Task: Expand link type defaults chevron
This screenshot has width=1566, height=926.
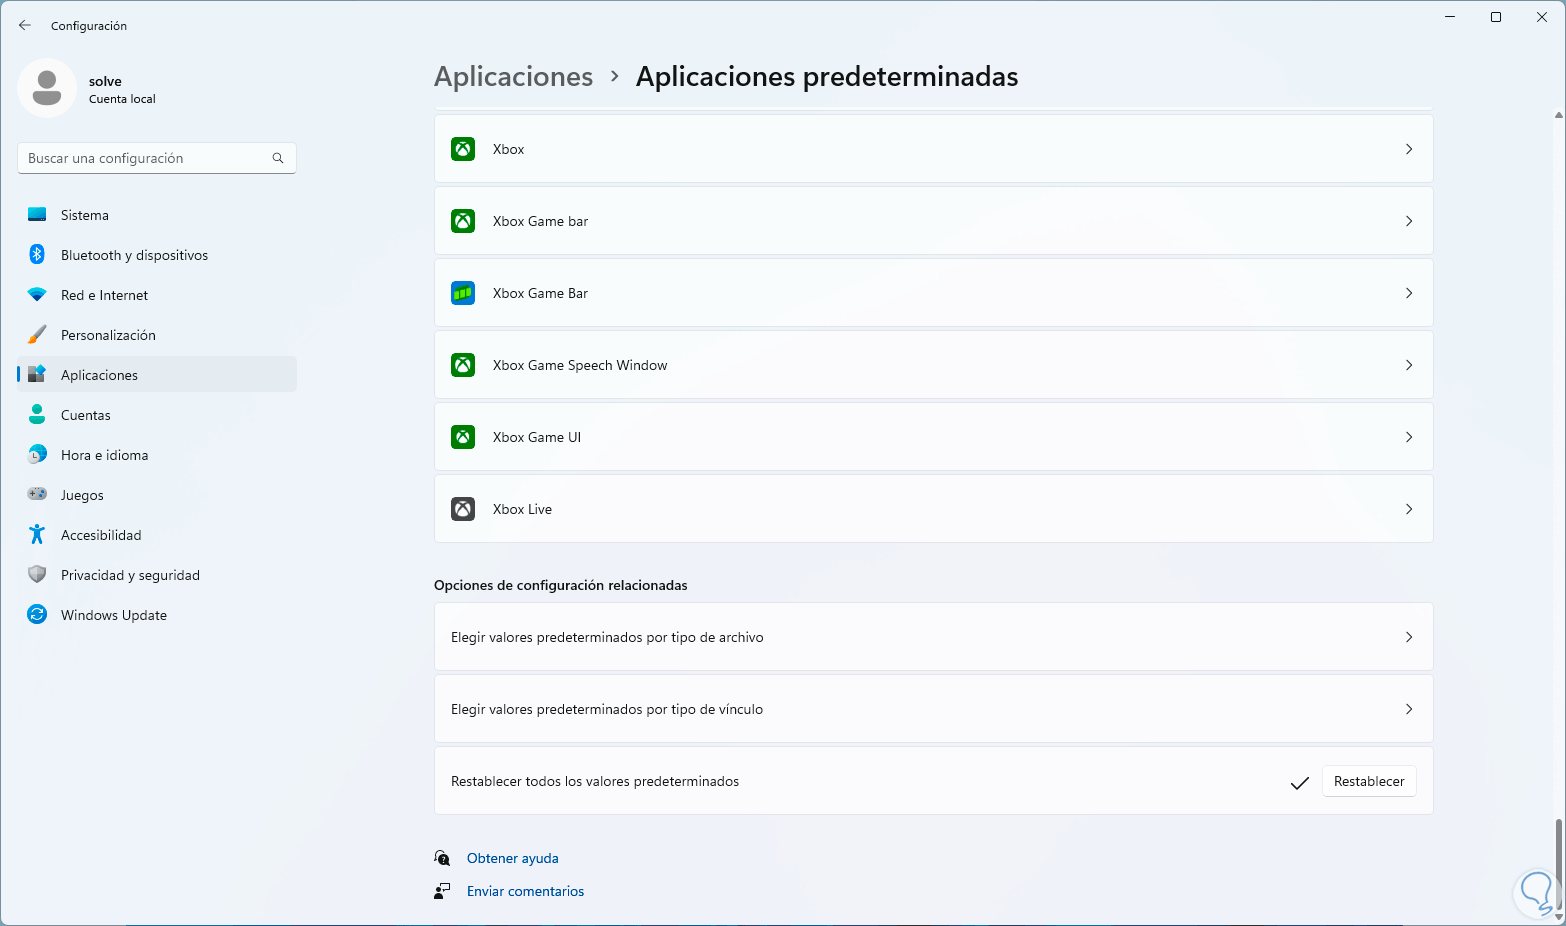Action: point(1408,709)
